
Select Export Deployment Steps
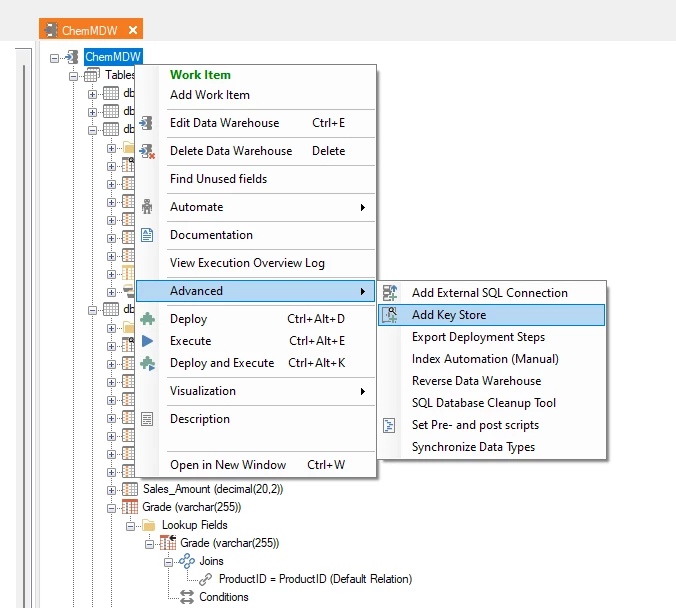tap(491, 337)
